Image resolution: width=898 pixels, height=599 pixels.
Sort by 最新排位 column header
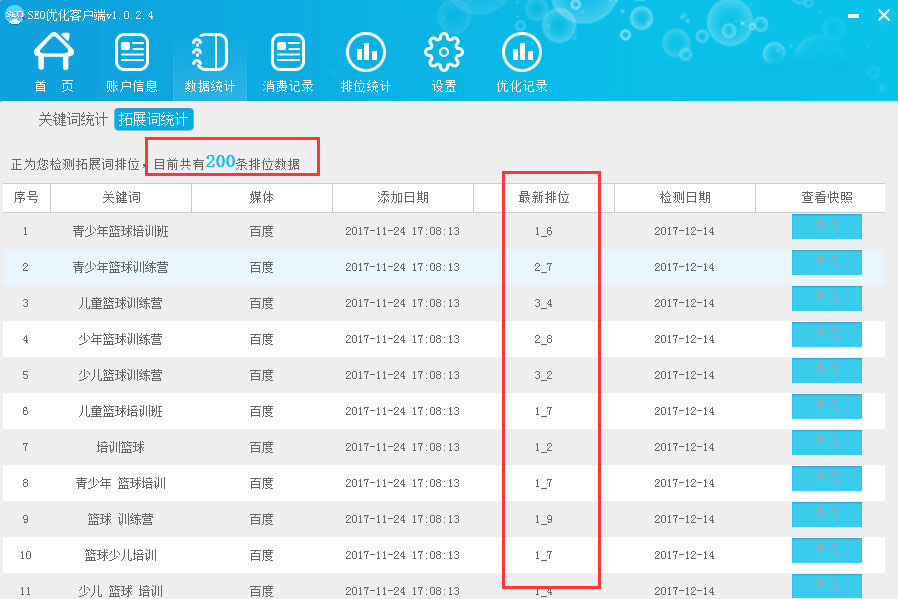543,198
